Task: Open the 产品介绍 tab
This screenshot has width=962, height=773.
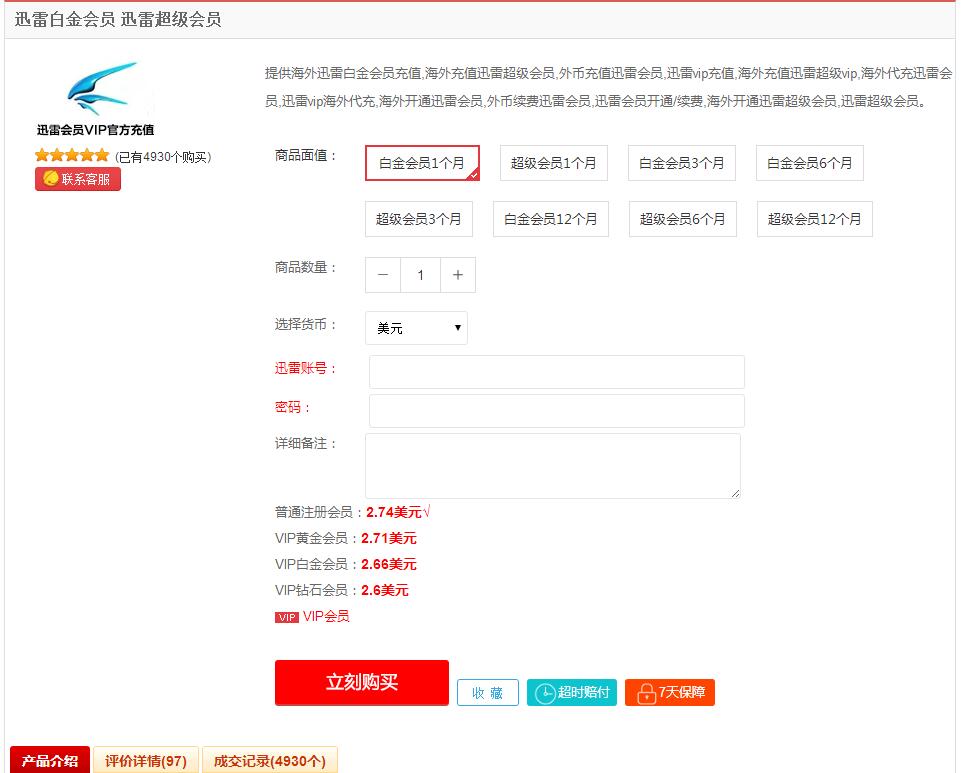Action: coord(50,761)
